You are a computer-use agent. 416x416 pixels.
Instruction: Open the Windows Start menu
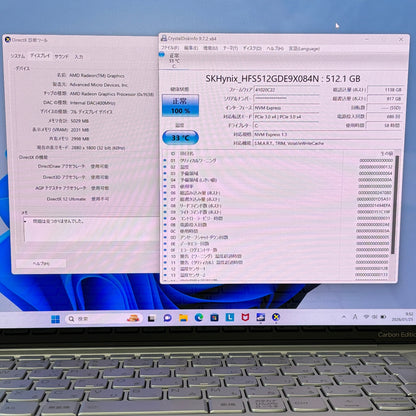[55, 319]
